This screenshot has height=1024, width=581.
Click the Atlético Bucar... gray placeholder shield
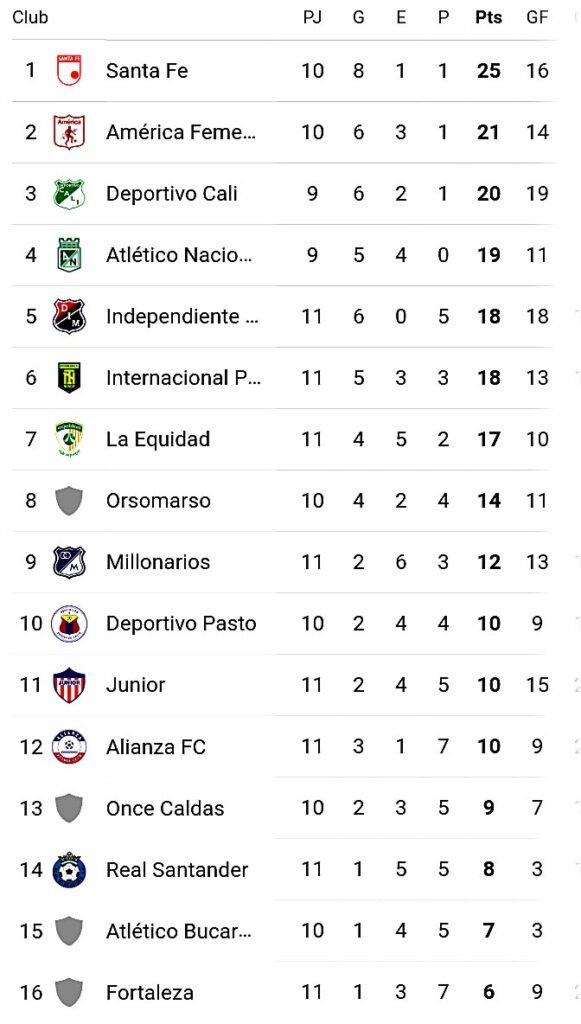[x=69, y=931]
